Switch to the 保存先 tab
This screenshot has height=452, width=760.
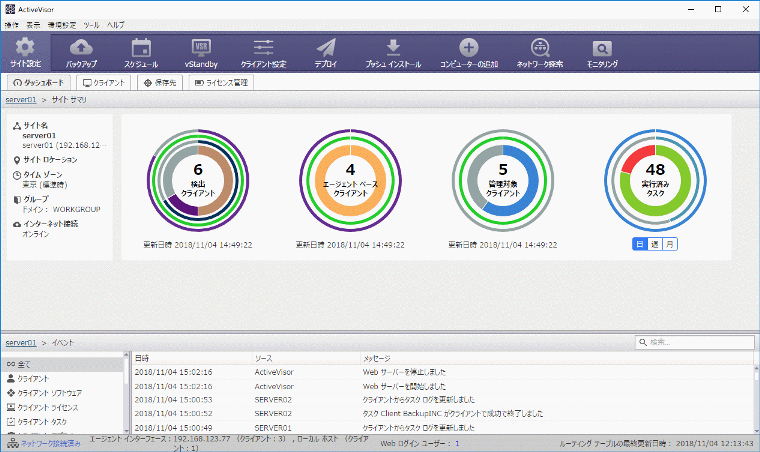(x=159, y=82)
